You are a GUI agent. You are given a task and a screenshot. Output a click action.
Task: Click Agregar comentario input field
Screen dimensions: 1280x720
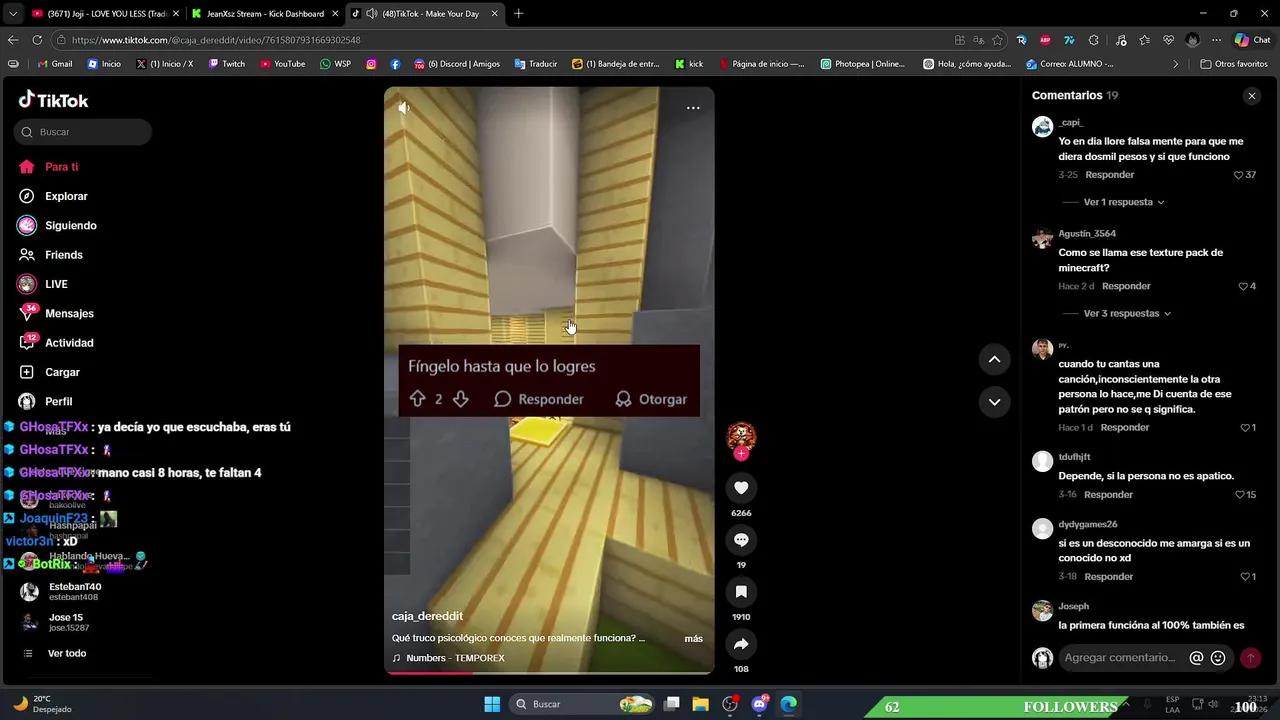coord(1121,658)
